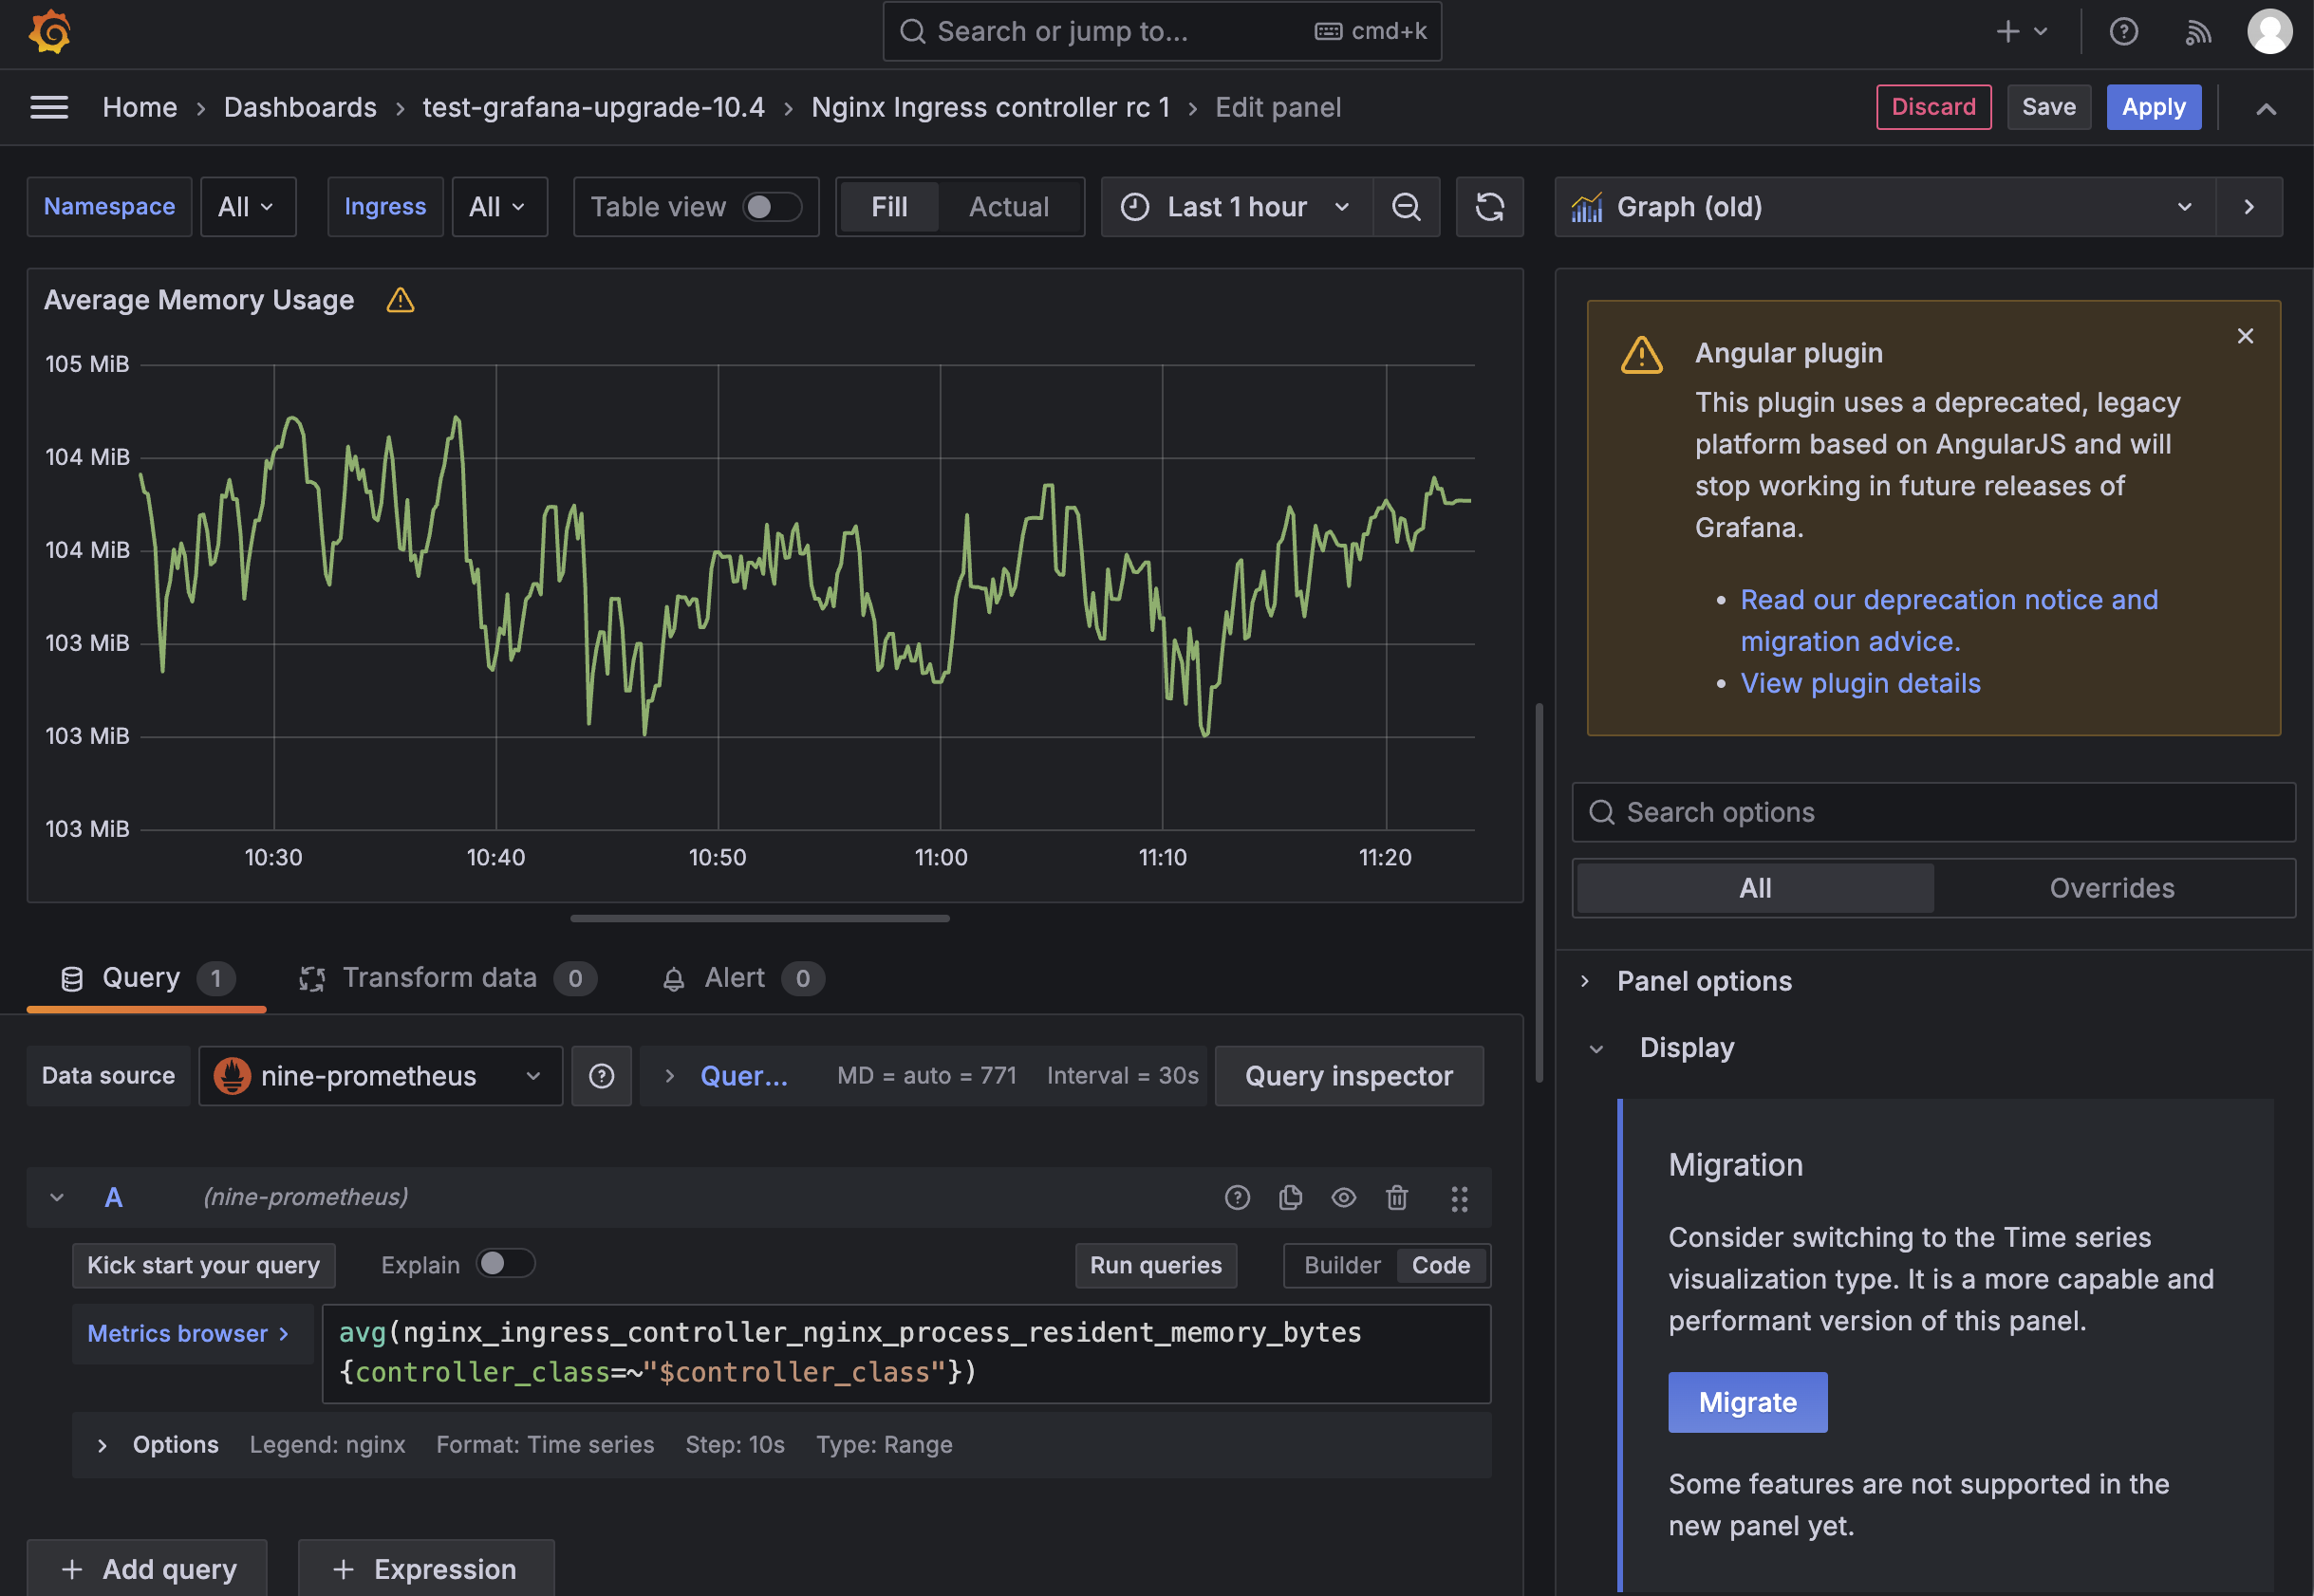Switch to the Query tab
The height and width of the screenshot is (1596, 2314).
(x=146, y=978)
